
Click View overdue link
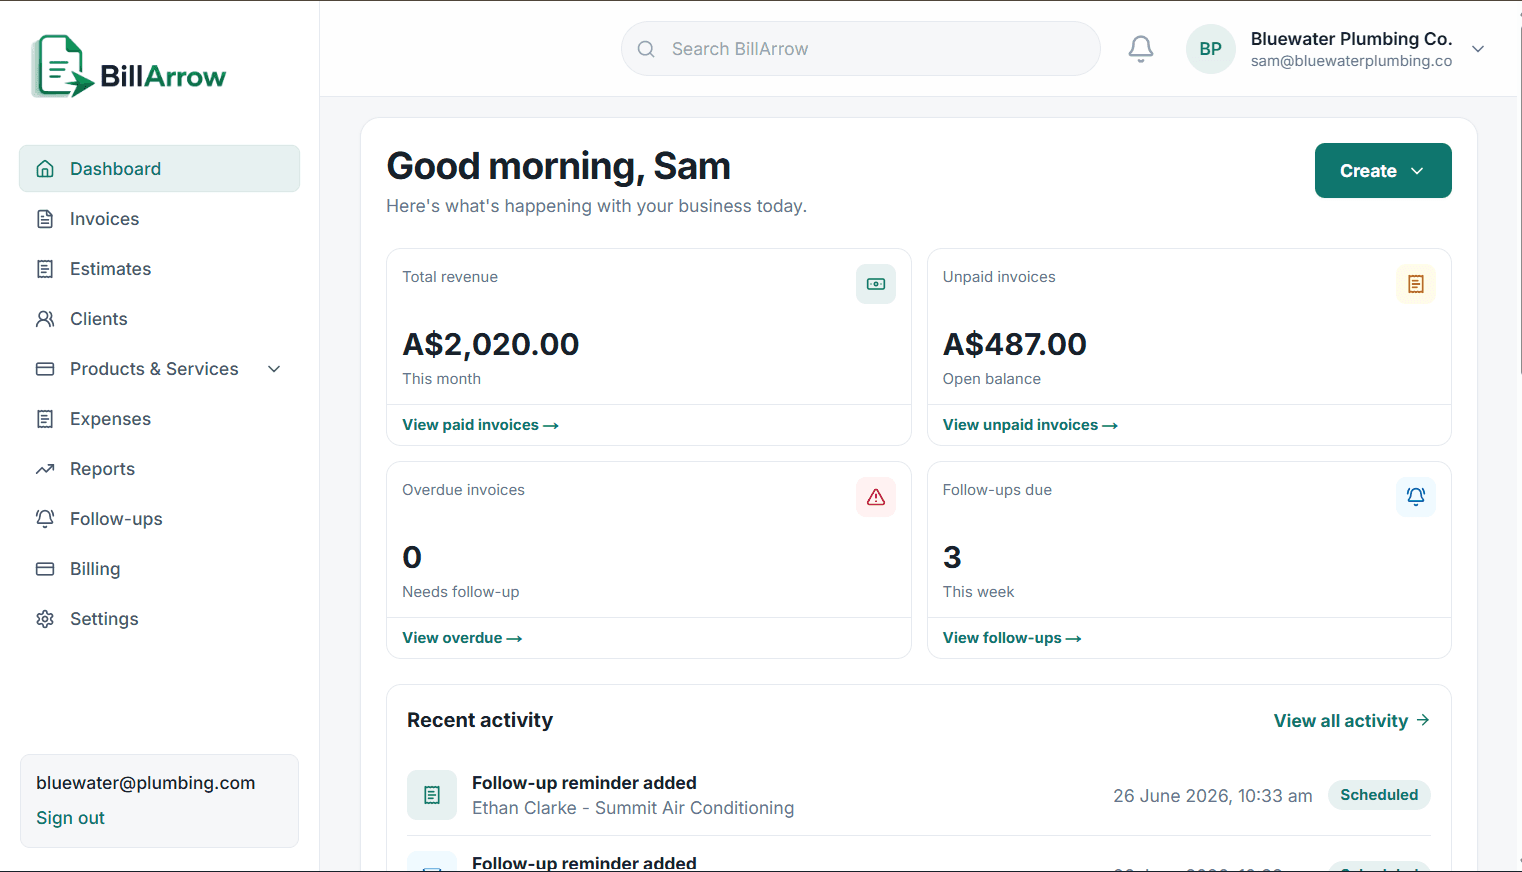point(462,638)
